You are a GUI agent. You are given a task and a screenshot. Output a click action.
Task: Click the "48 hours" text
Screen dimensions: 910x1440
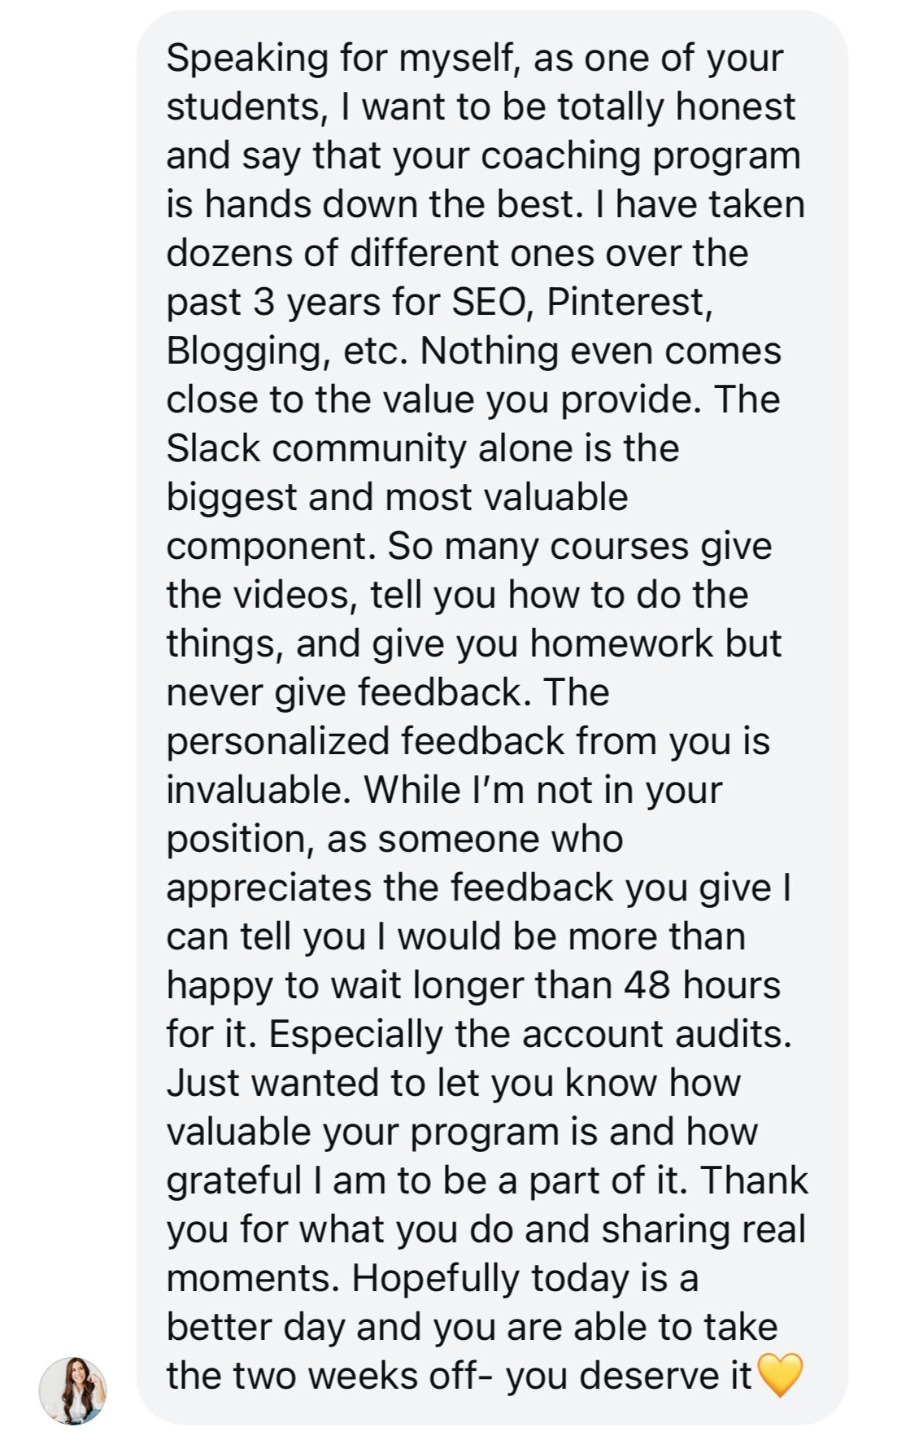(x=701, y=985)
